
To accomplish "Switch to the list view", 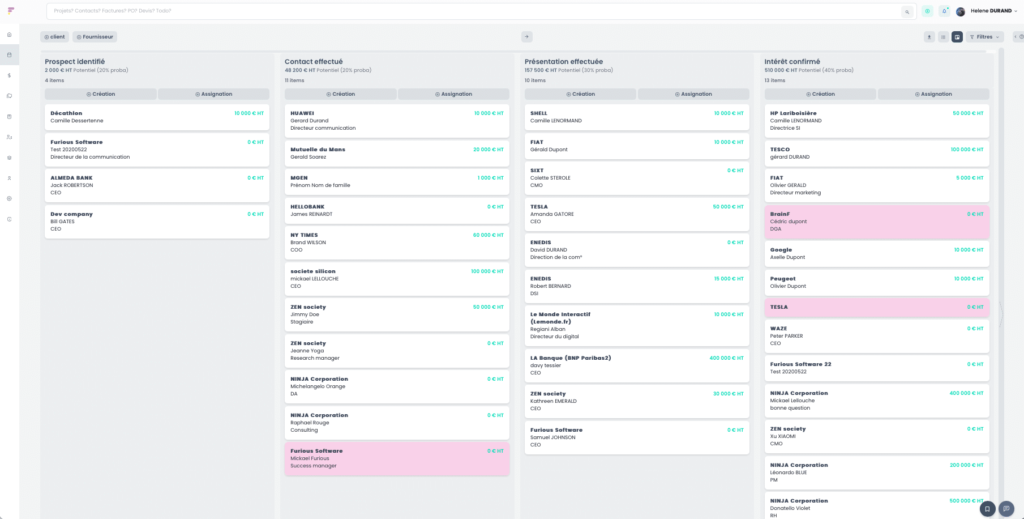I will pos(943,37).
